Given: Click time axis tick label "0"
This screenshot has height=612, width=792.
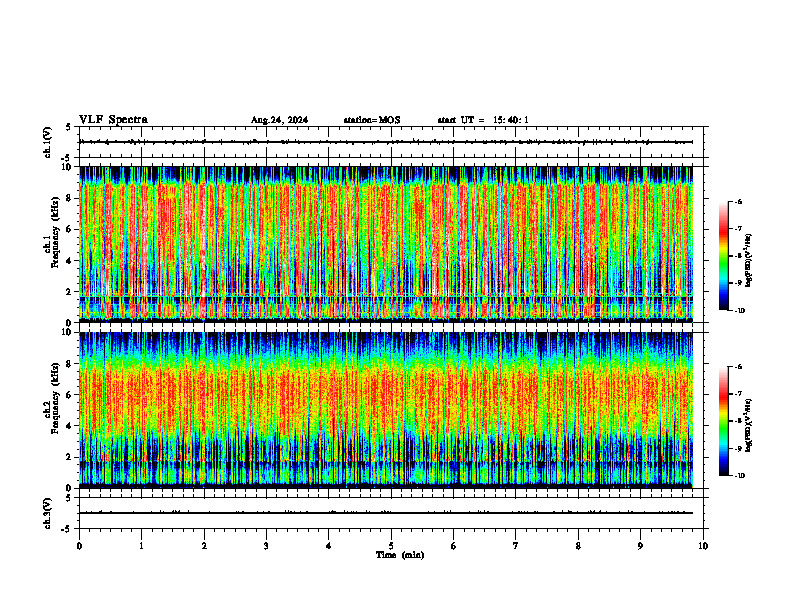Looking at the screenshot, I should (79, 546).
